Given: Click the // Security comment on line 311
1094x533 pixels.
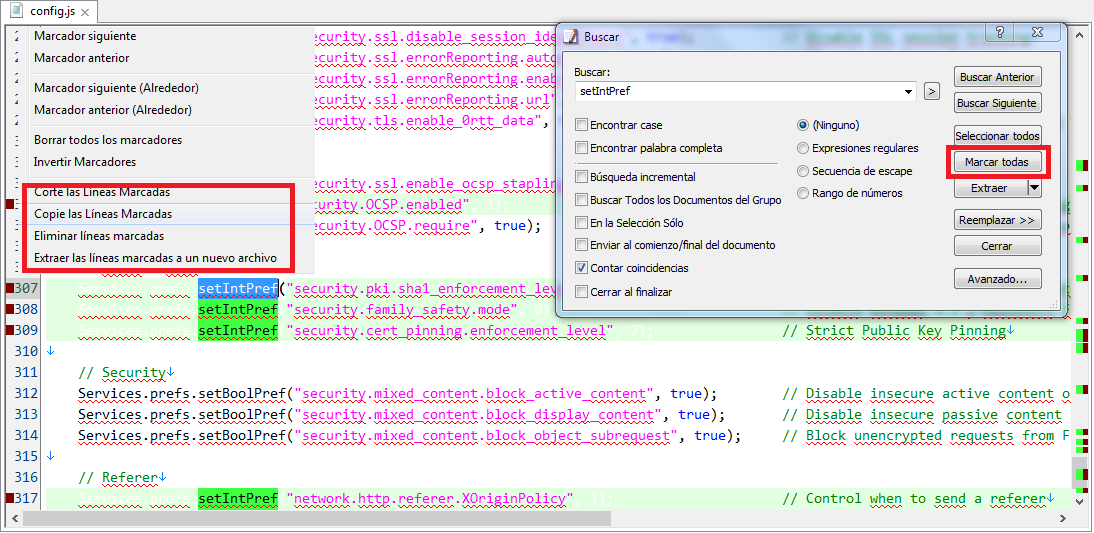Looking at the screenshot, I should pos(122,372).
